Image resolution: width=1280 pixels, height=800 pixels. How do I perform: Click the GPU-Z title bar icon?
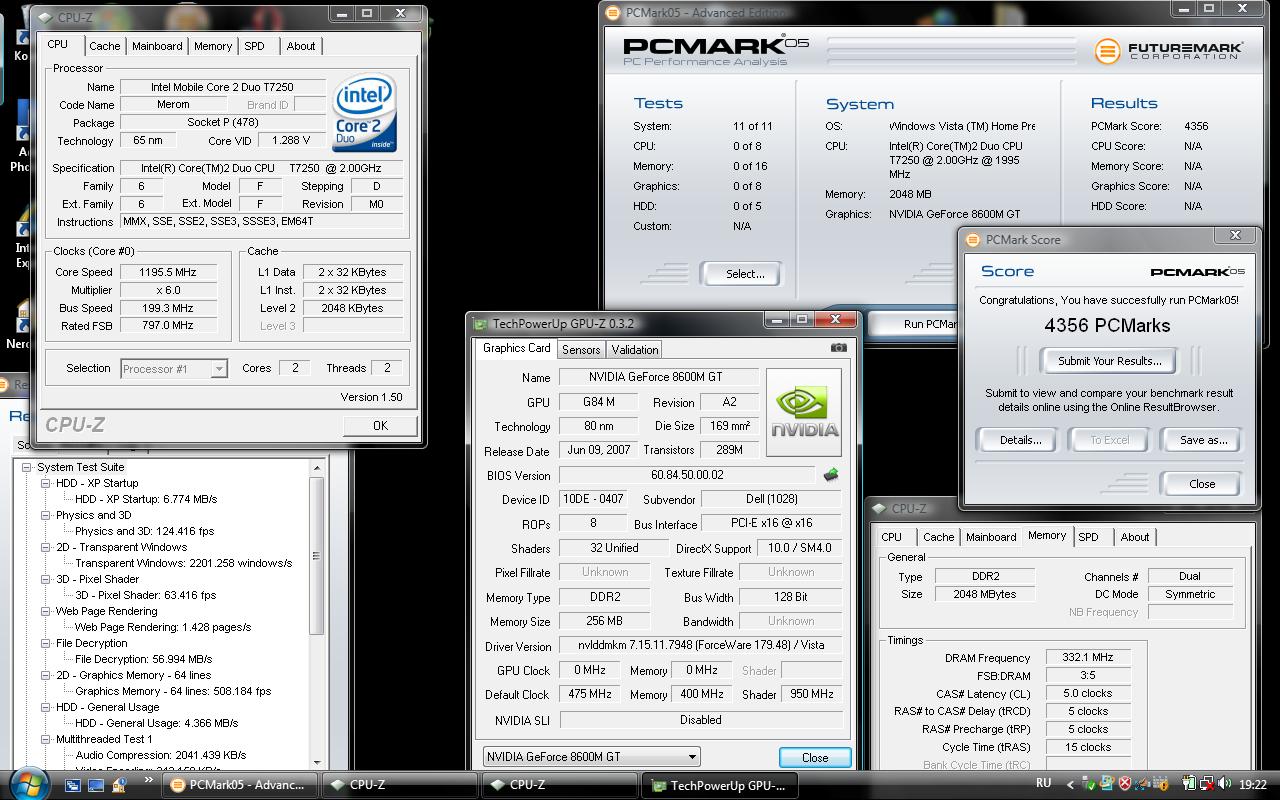(481, 323)
